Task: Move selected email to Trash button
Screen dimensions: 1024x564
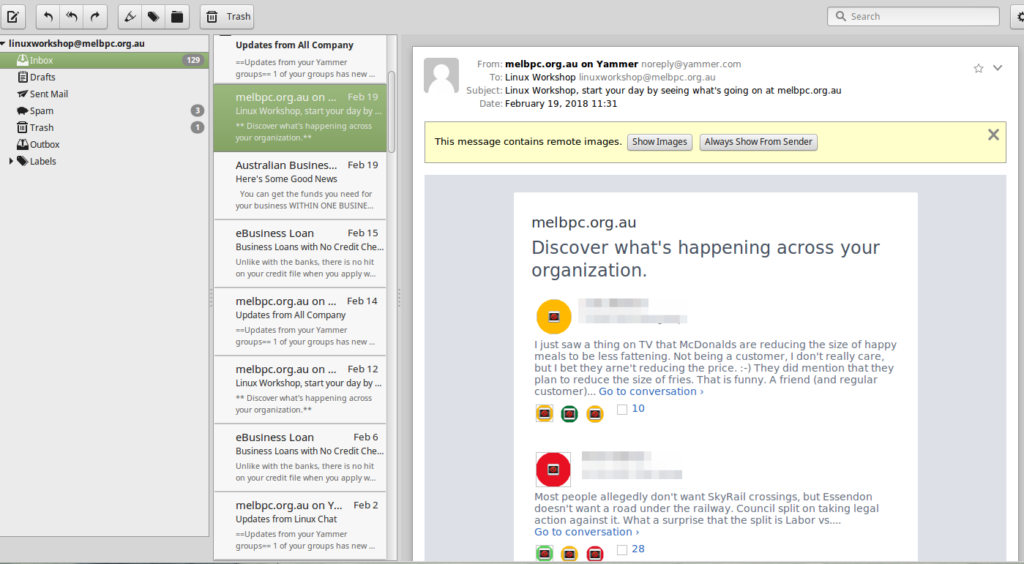Action: tap(227, 16)
